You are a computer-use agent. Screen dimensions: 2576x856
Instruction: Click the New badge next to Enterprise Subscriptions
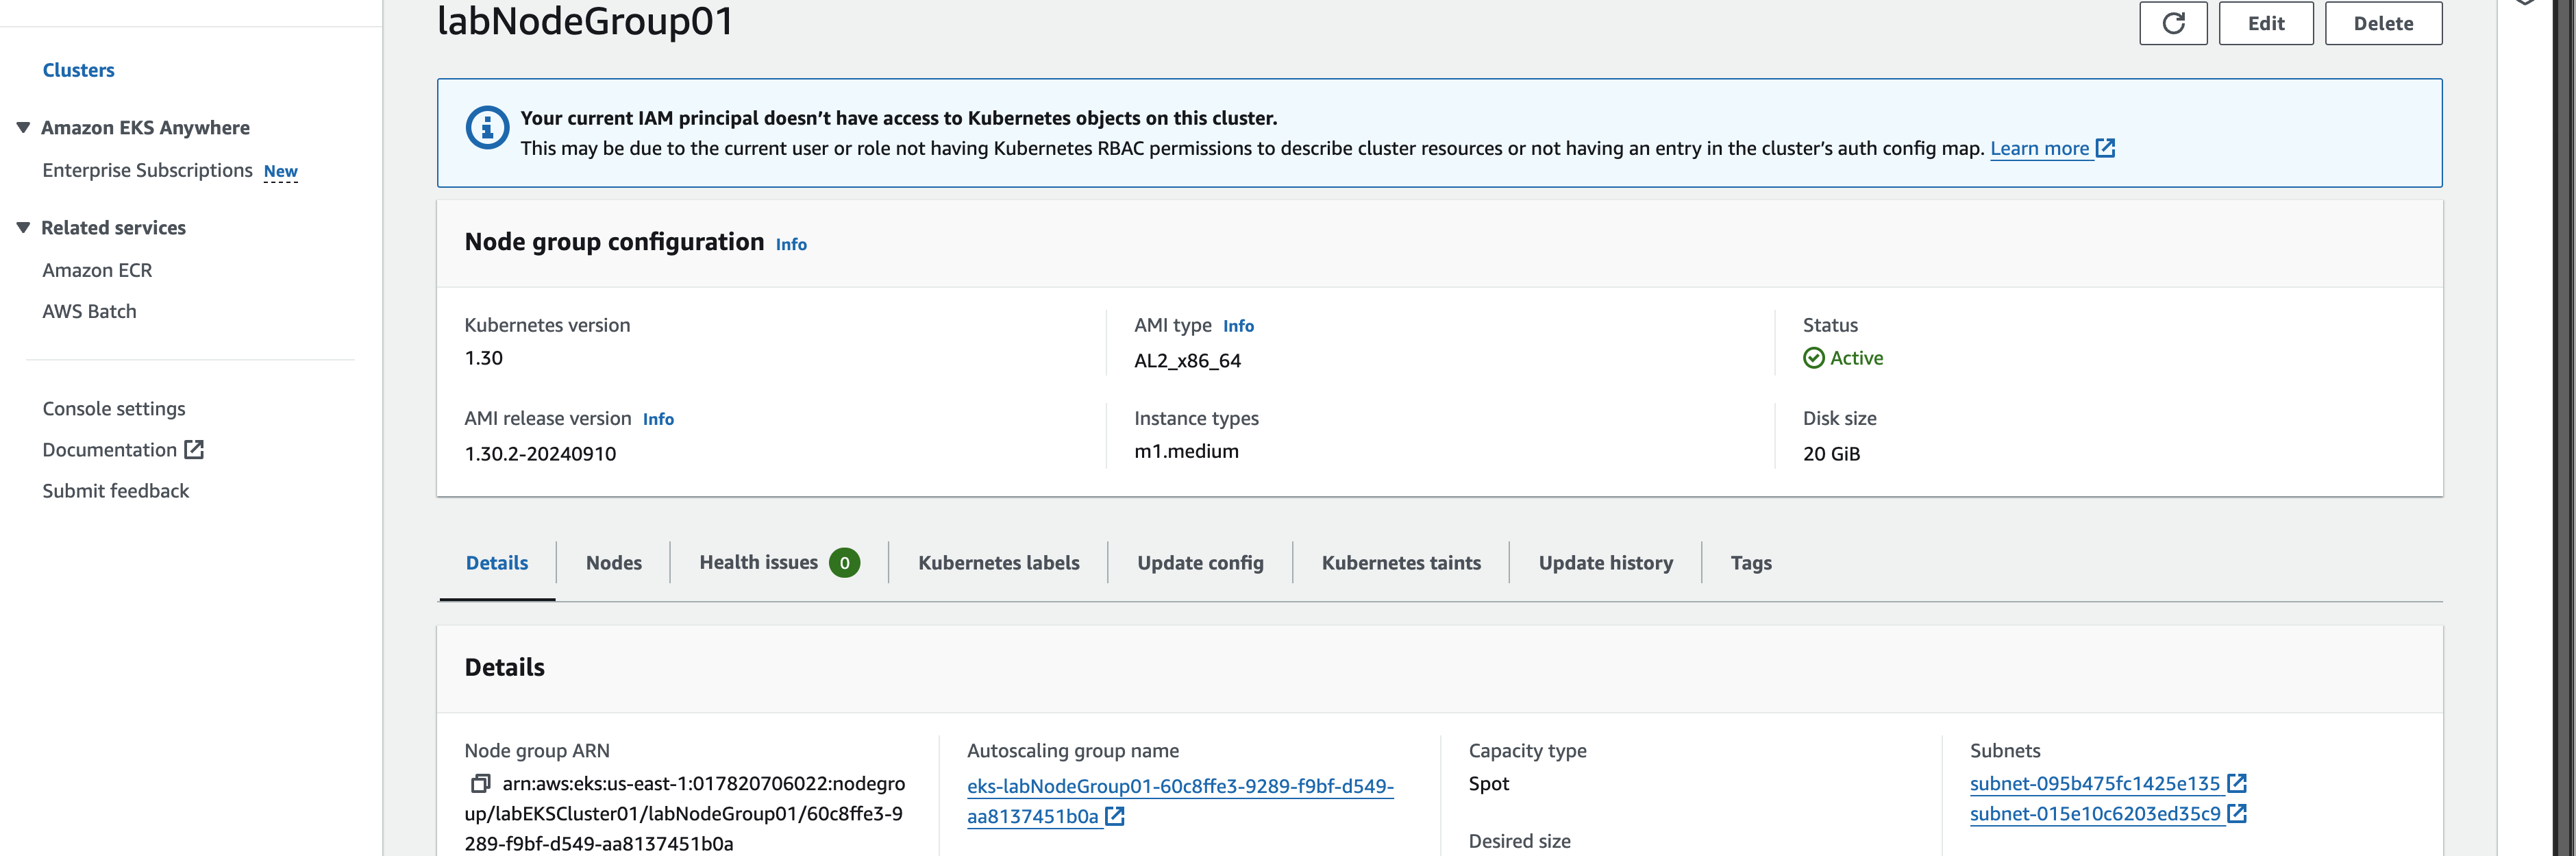(280, 171)
